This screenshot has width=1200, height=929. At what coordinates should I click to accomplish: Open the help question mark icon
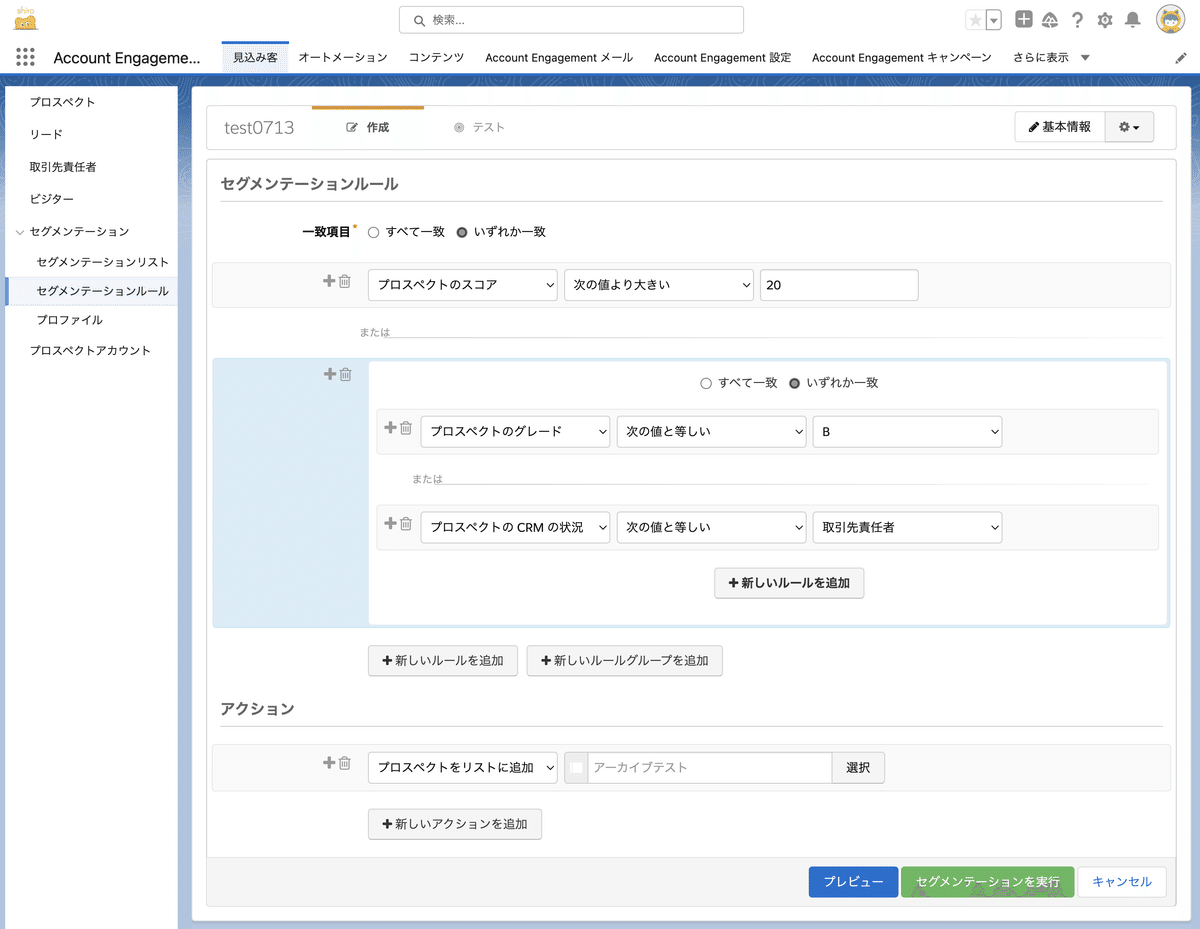[1077, 20]
